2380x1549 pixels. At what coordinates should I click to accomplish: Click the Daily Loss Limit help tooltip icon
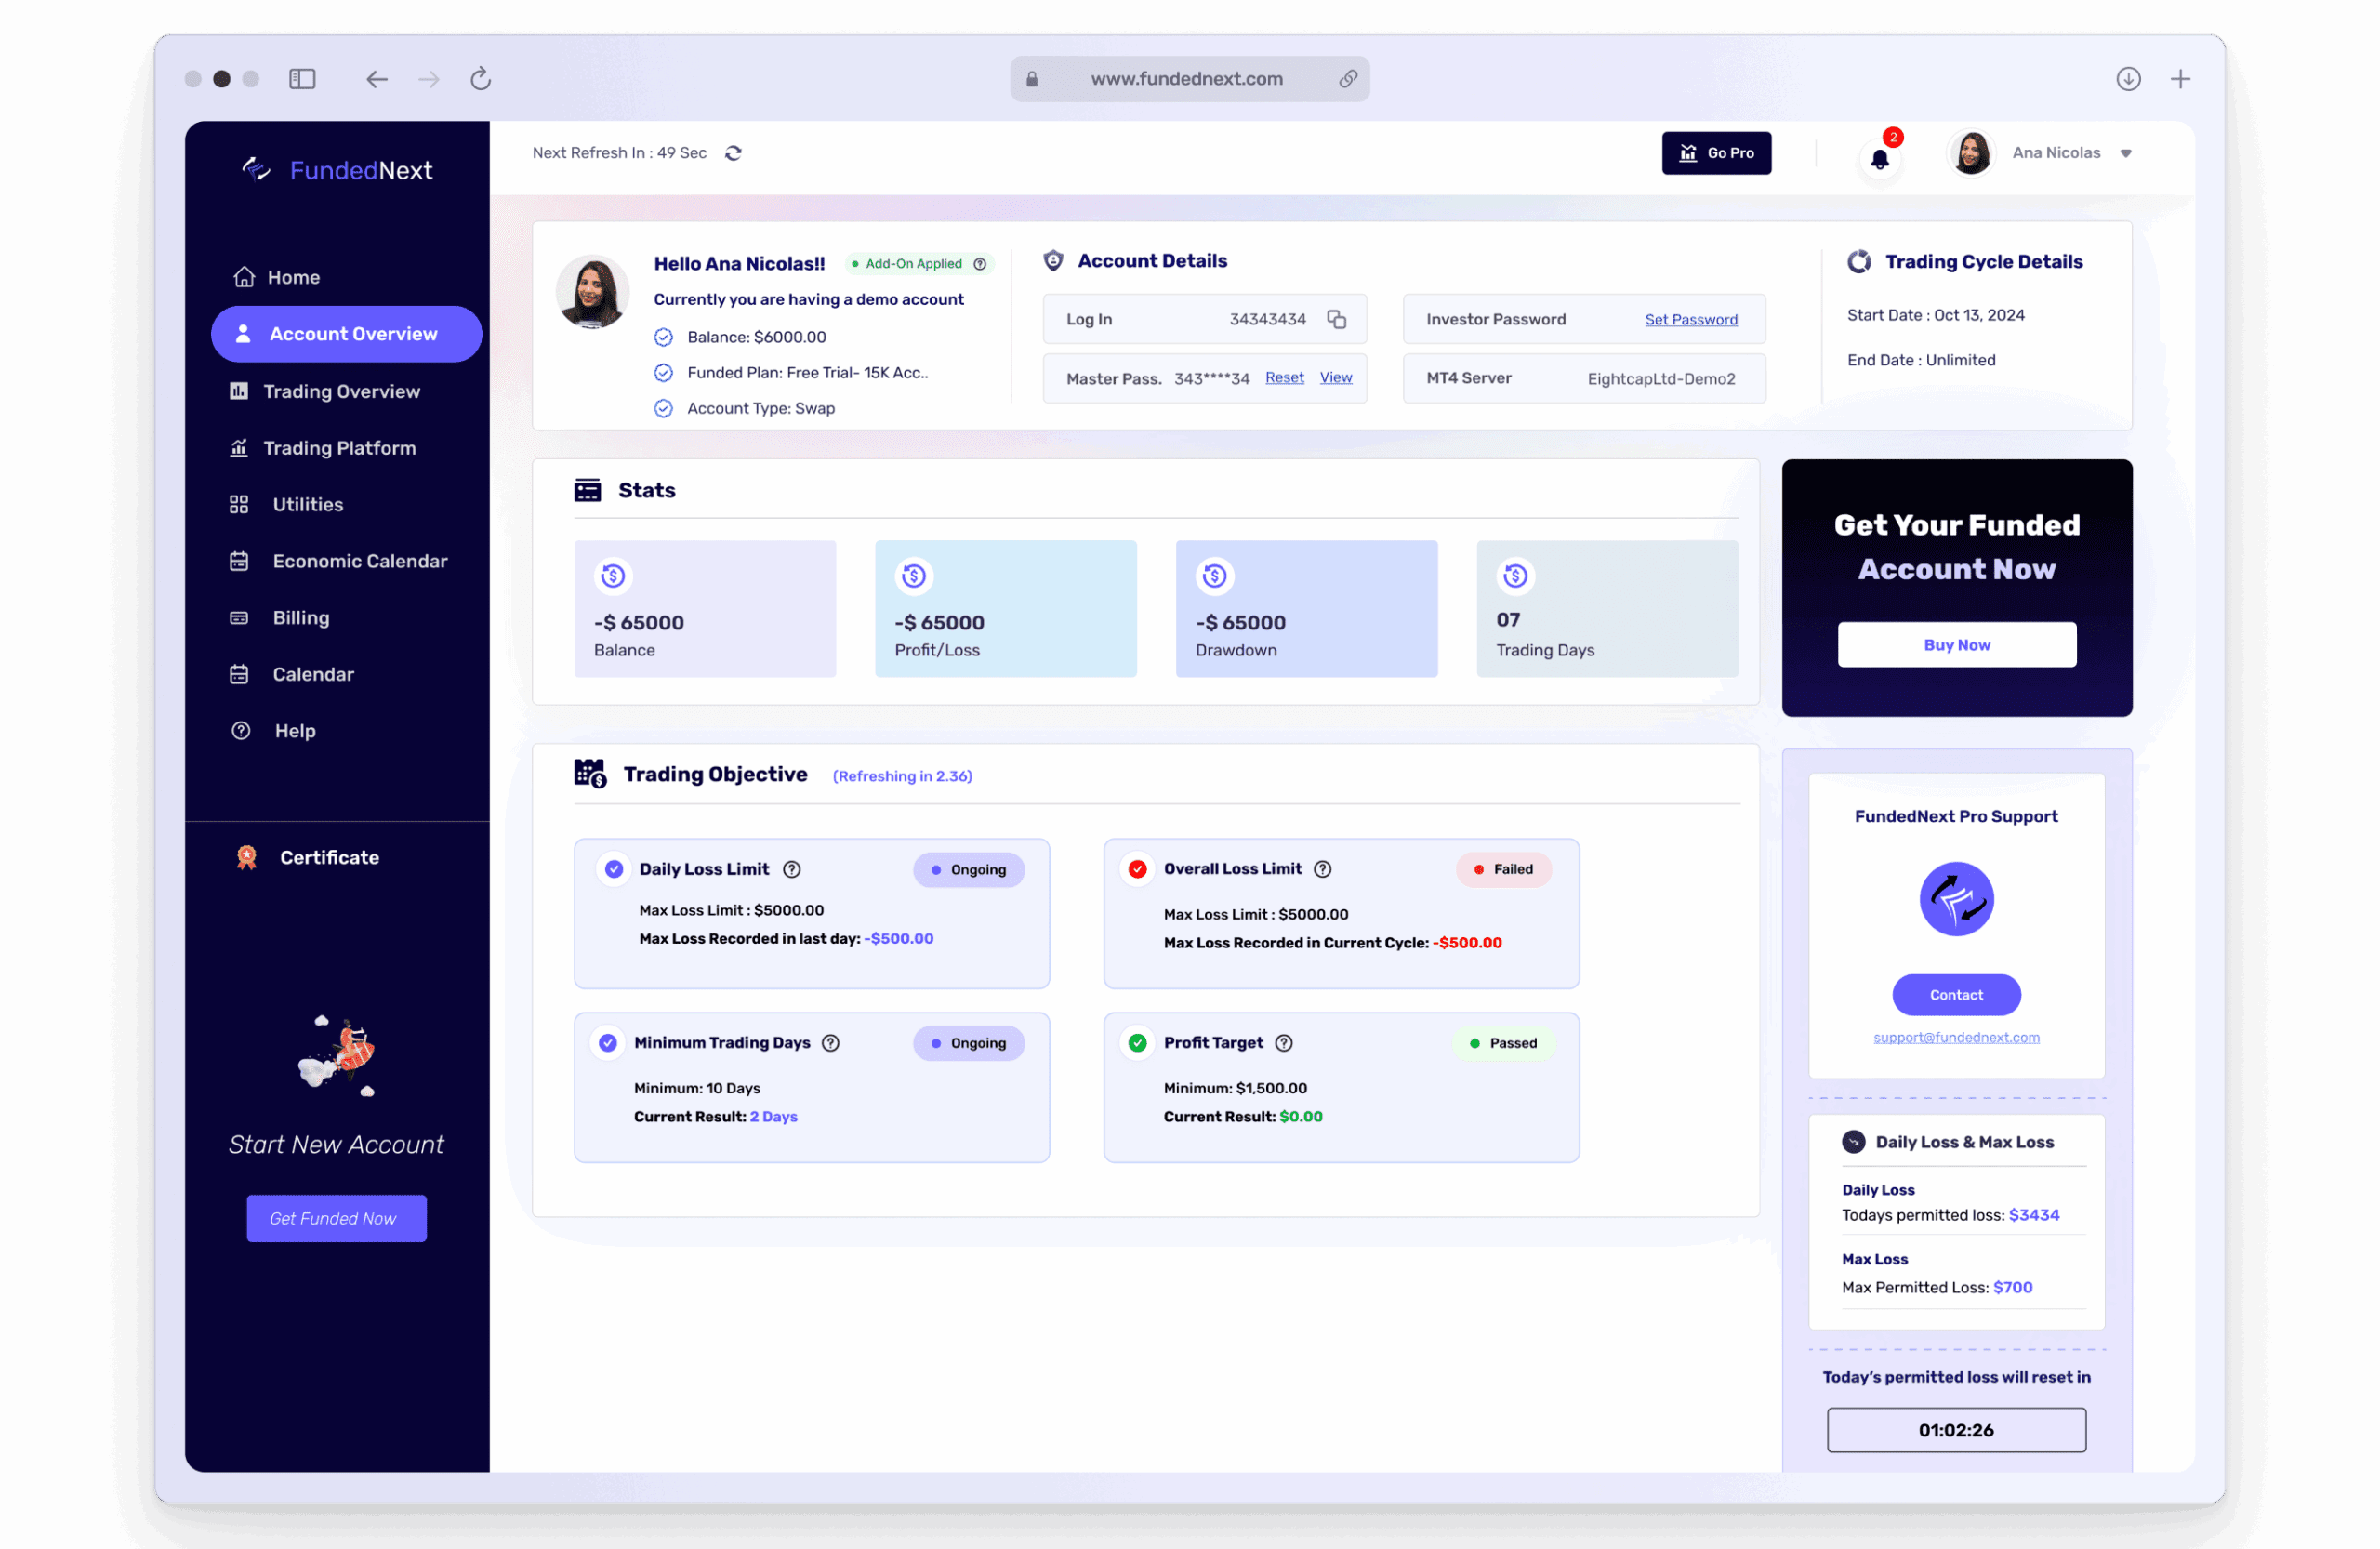tap(791, 869)
